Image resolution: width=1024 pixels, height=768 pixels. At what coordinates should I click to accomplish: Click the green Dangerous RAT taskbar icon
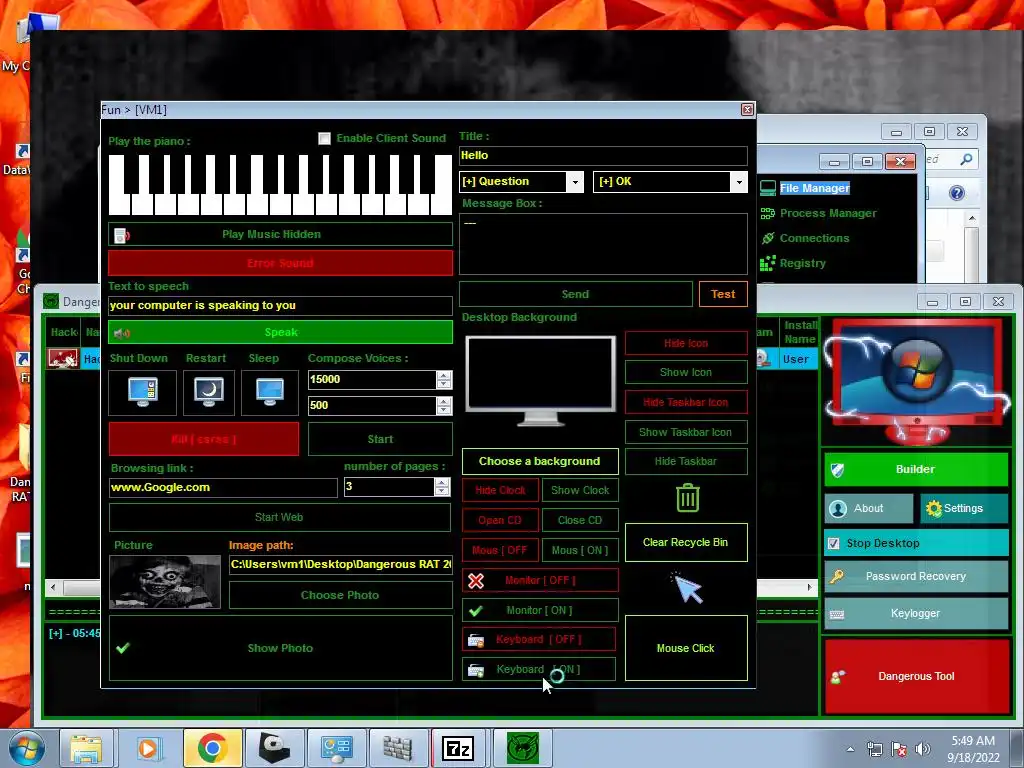coord(522,748)
